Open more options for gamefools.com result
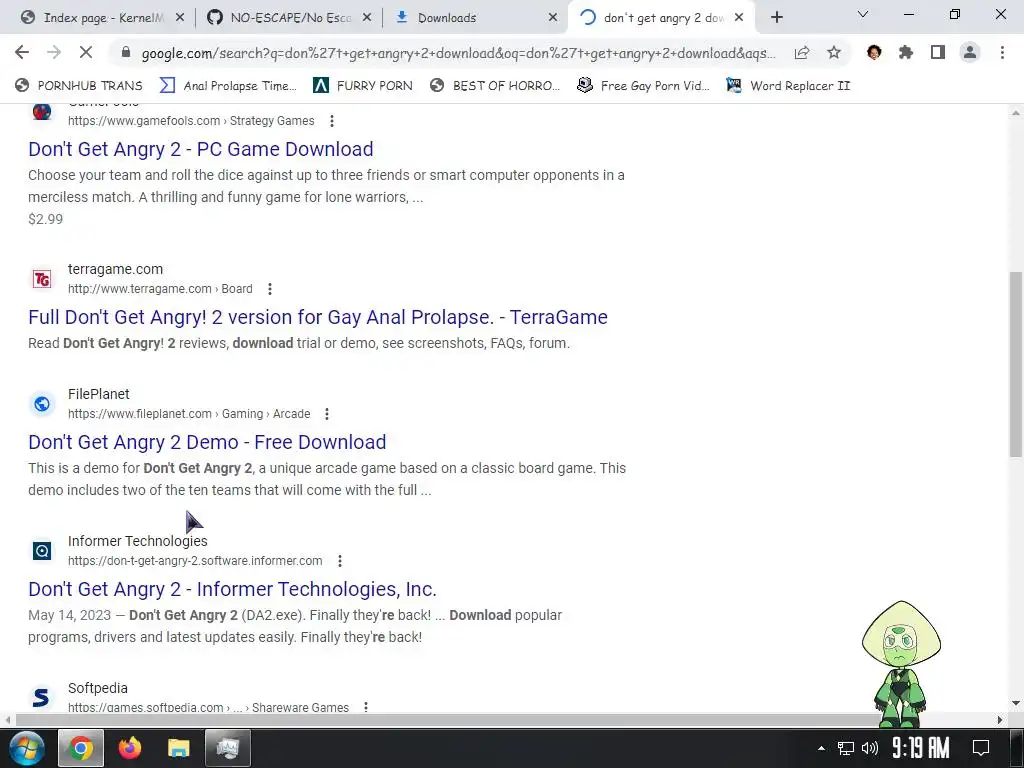 tap(332, 121)
